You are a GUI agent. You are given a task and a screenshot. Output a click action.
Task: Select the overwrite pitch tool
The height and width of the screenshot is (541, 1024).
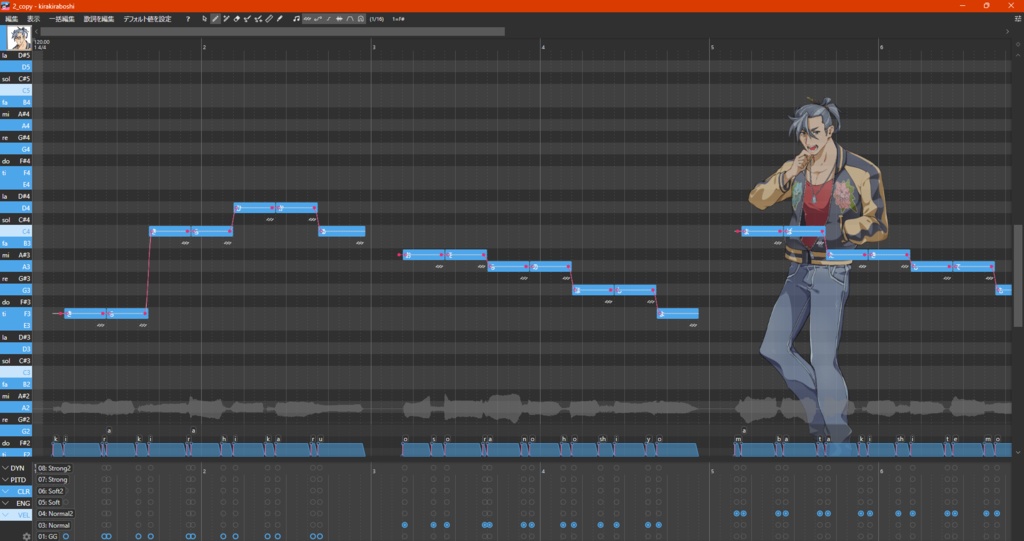tap(258, 19)
